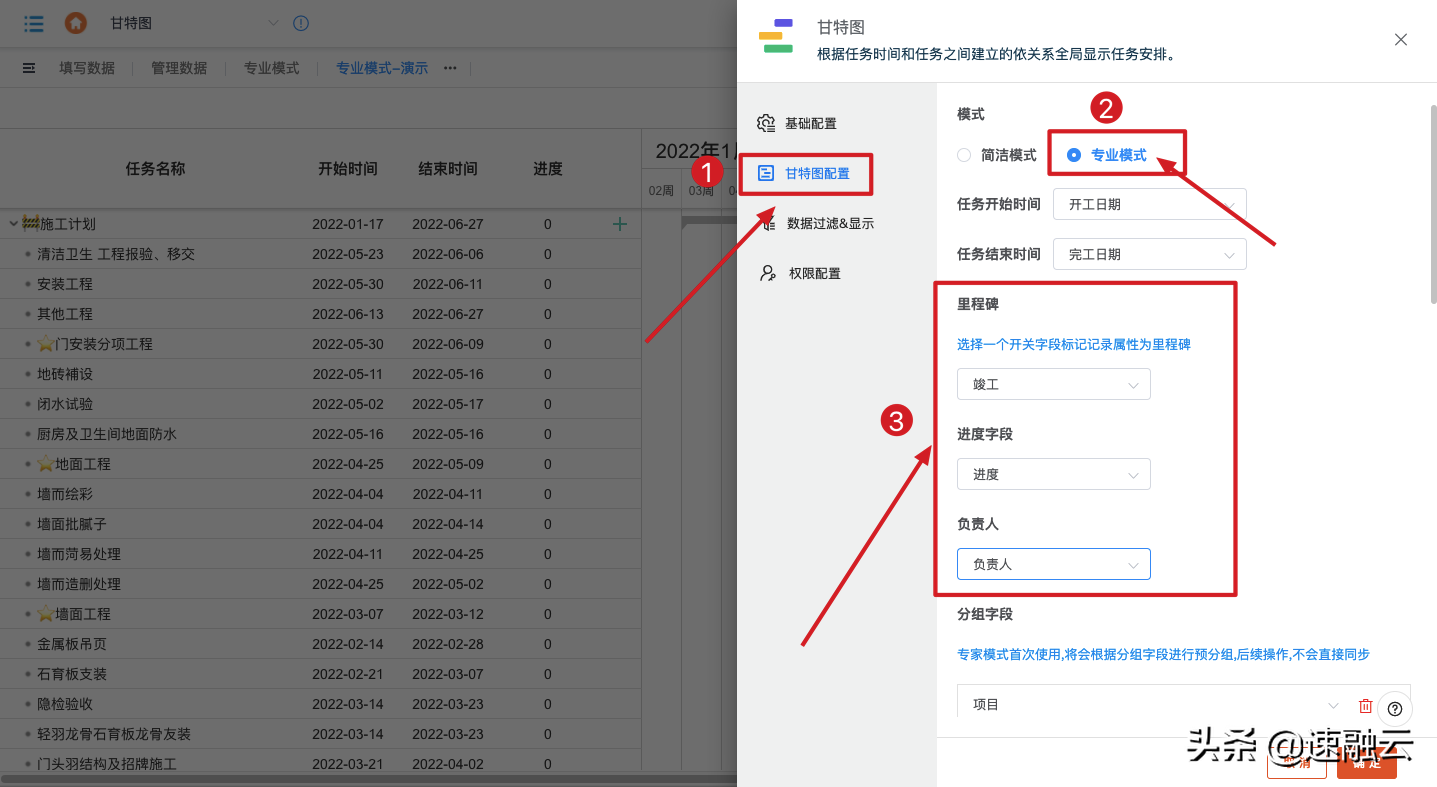Select the 简洁模式 radio button
Image resolution: width=1437 pixels, height=787 pixels.
coord(963,155)
